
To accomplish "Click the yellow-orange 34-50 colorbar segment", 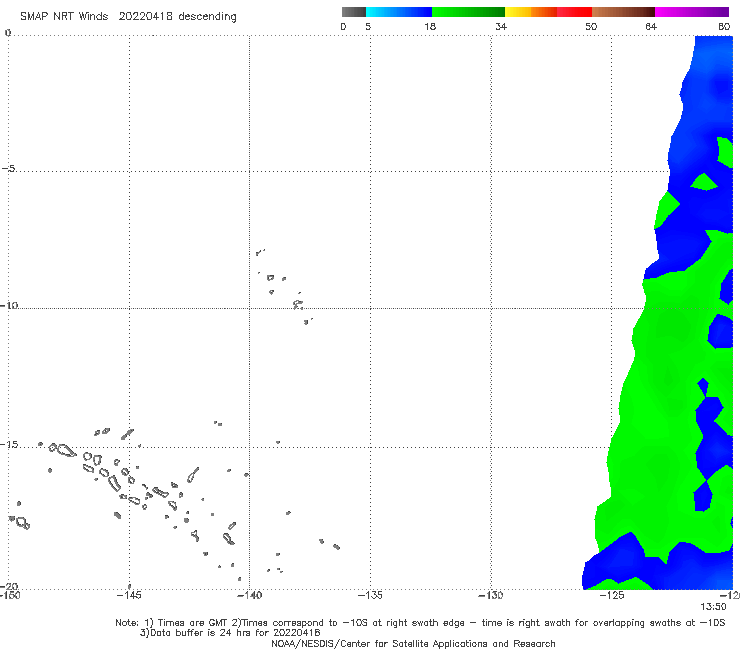I will click(548, 12).
